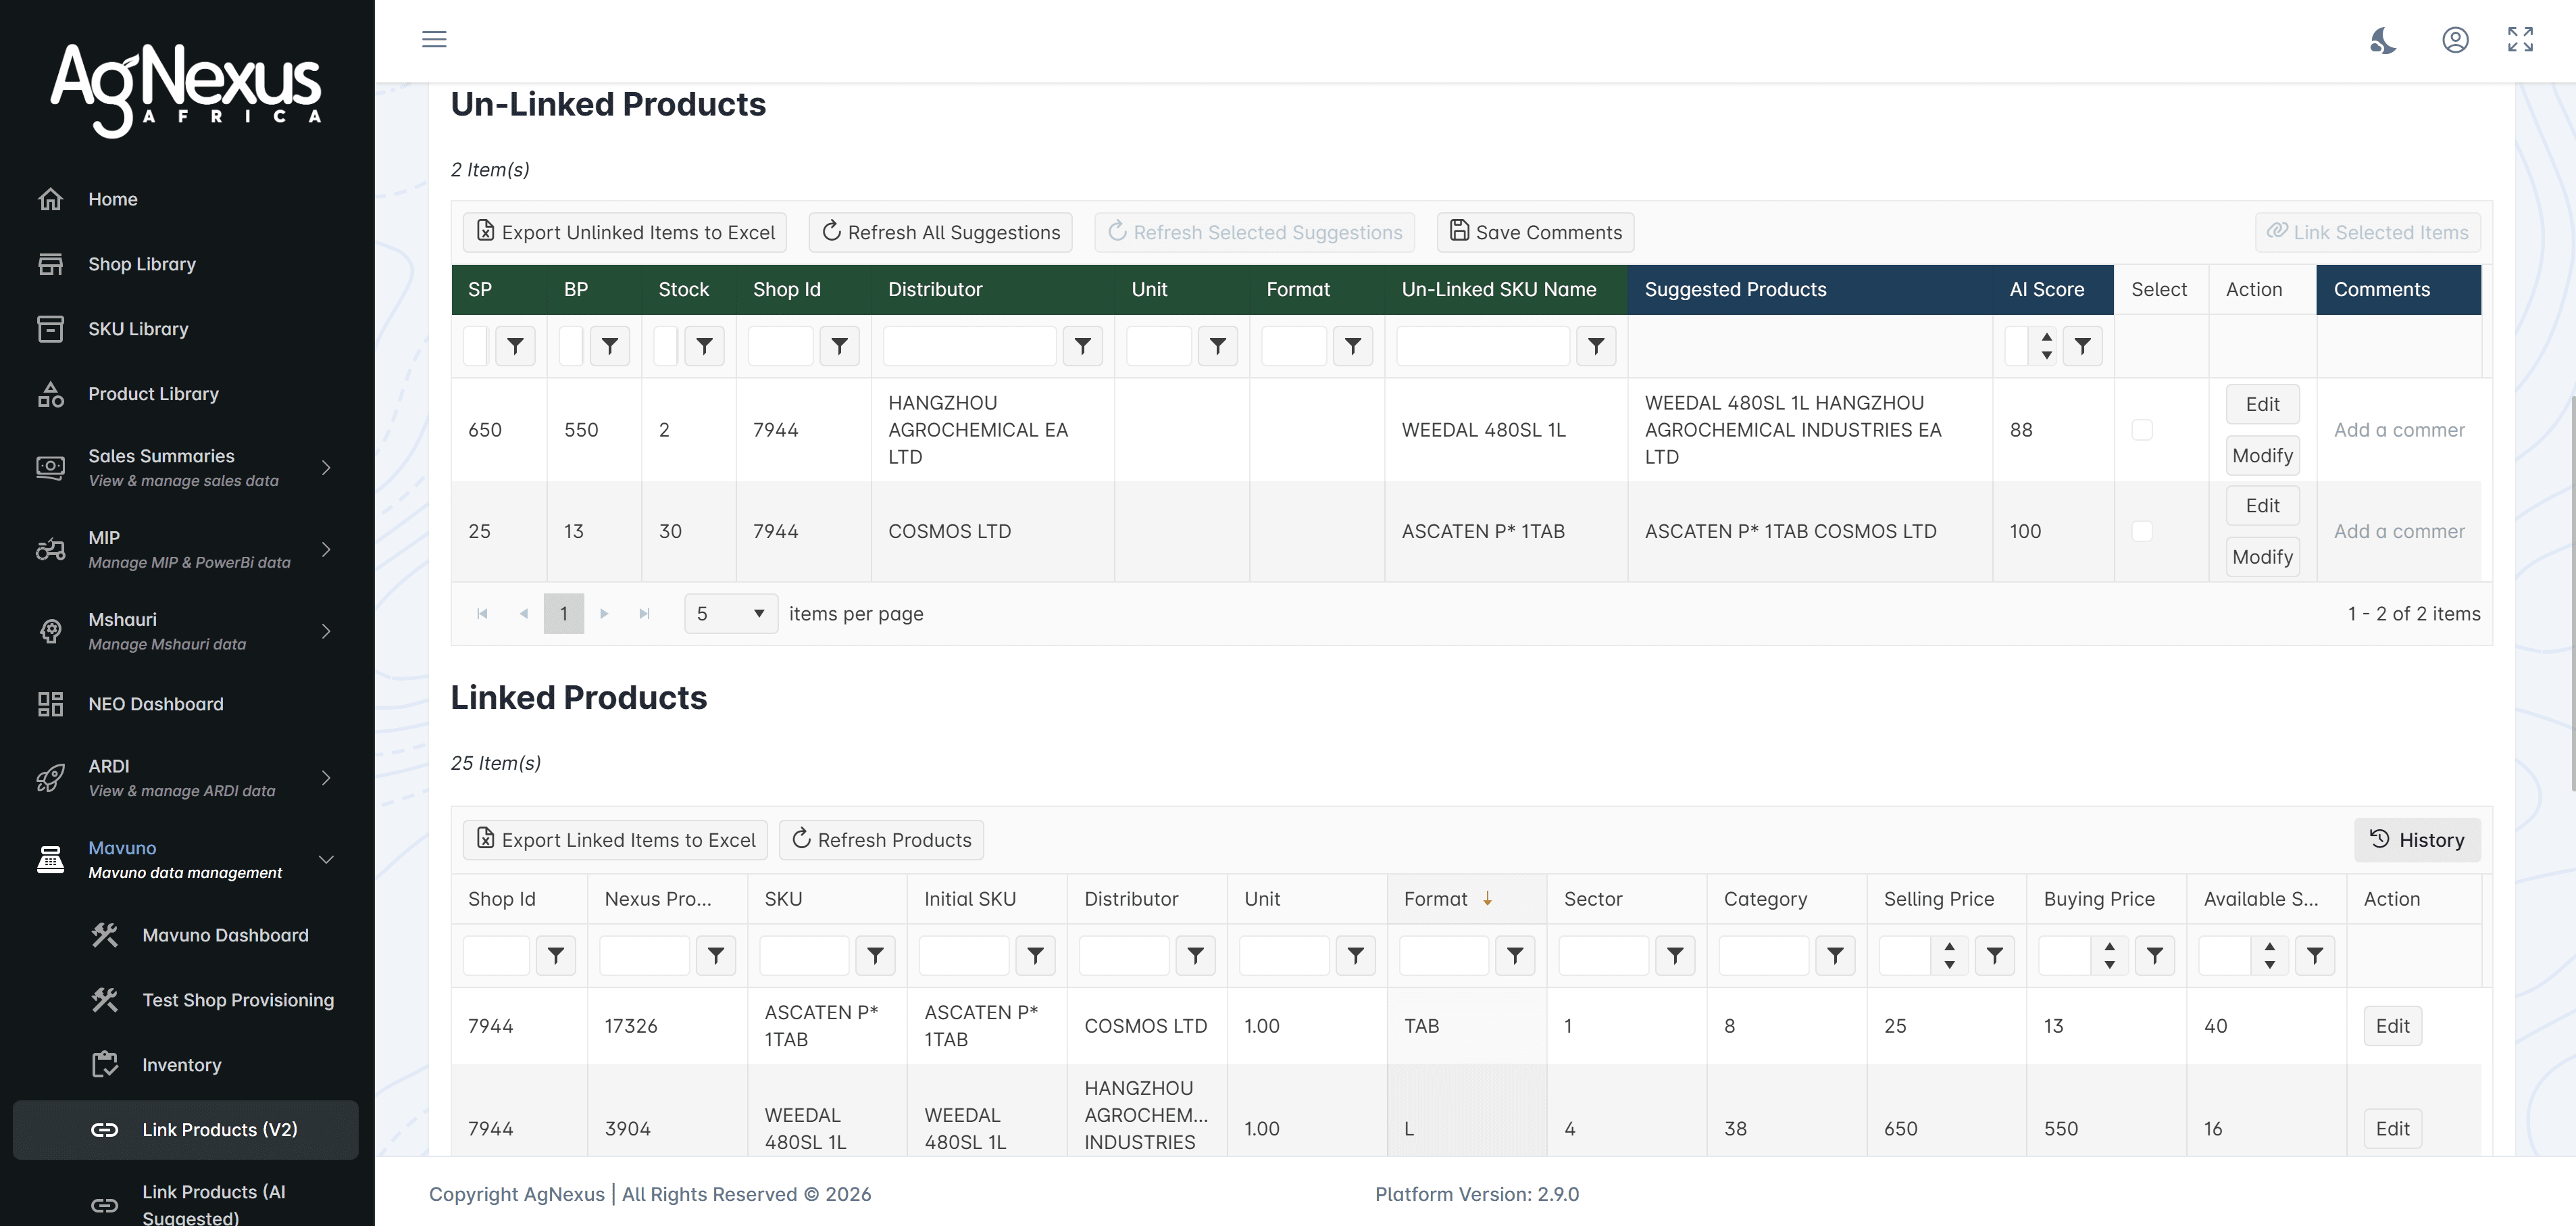Screen dimensions: 2576x1226
Task: Open the items per page dropdown
Action: point(731,614)
